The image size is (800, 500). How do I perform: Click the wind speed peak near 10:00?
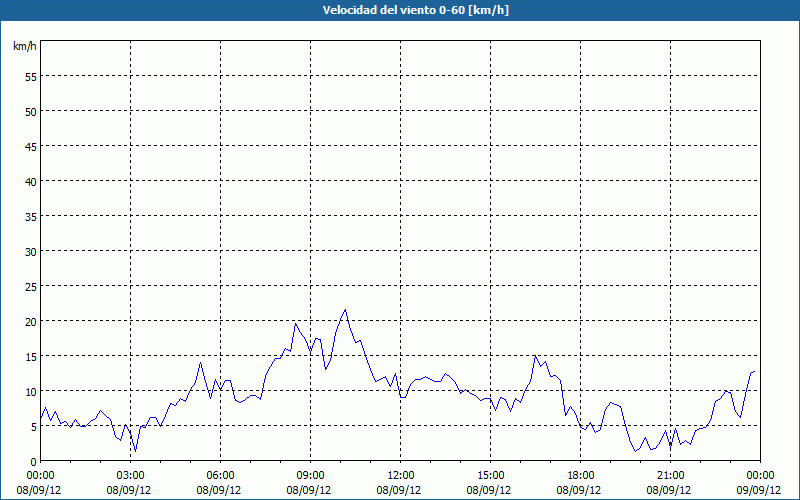click(345, 310)
